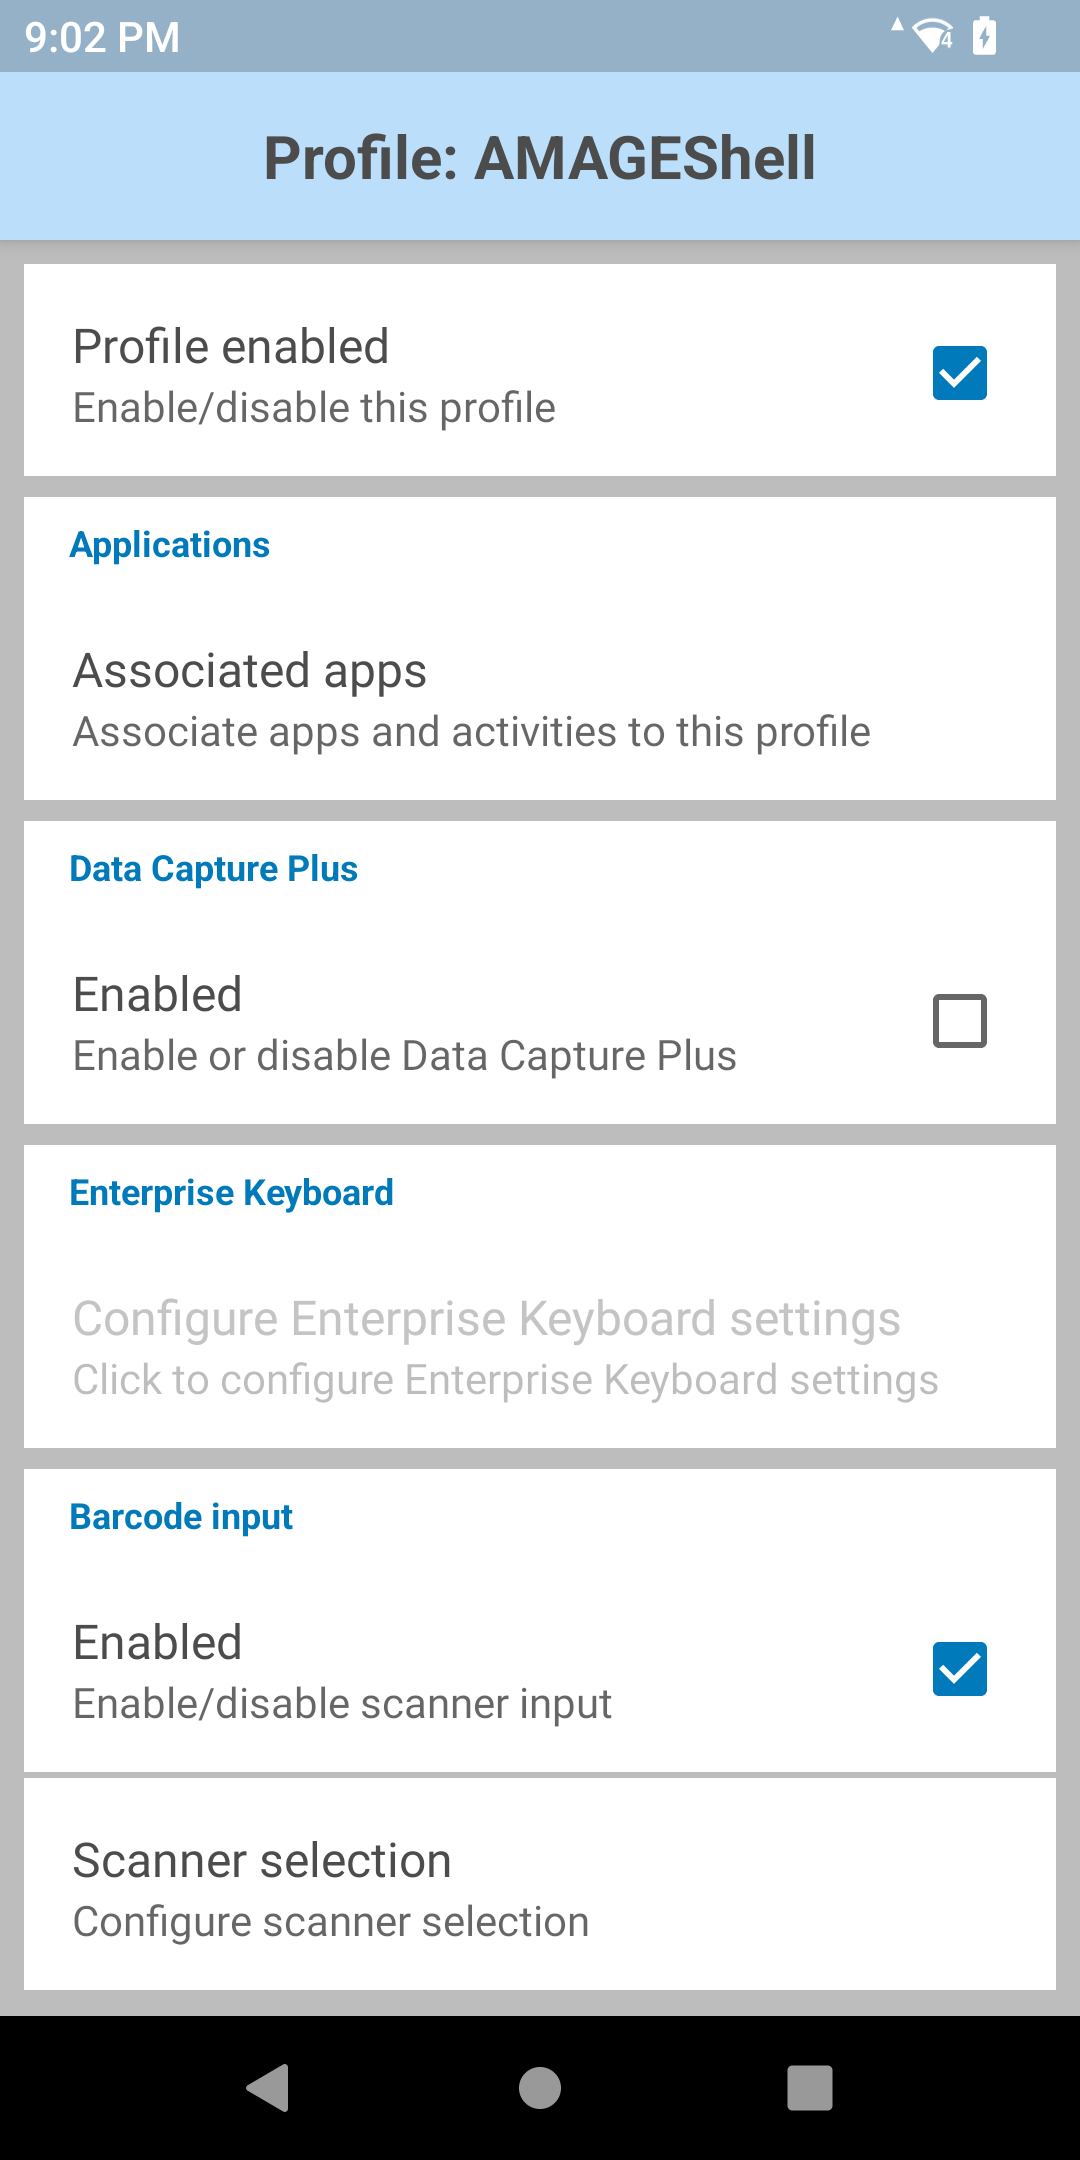
Task: Tap the Android back navigation button
Action: pos(268,2088)
